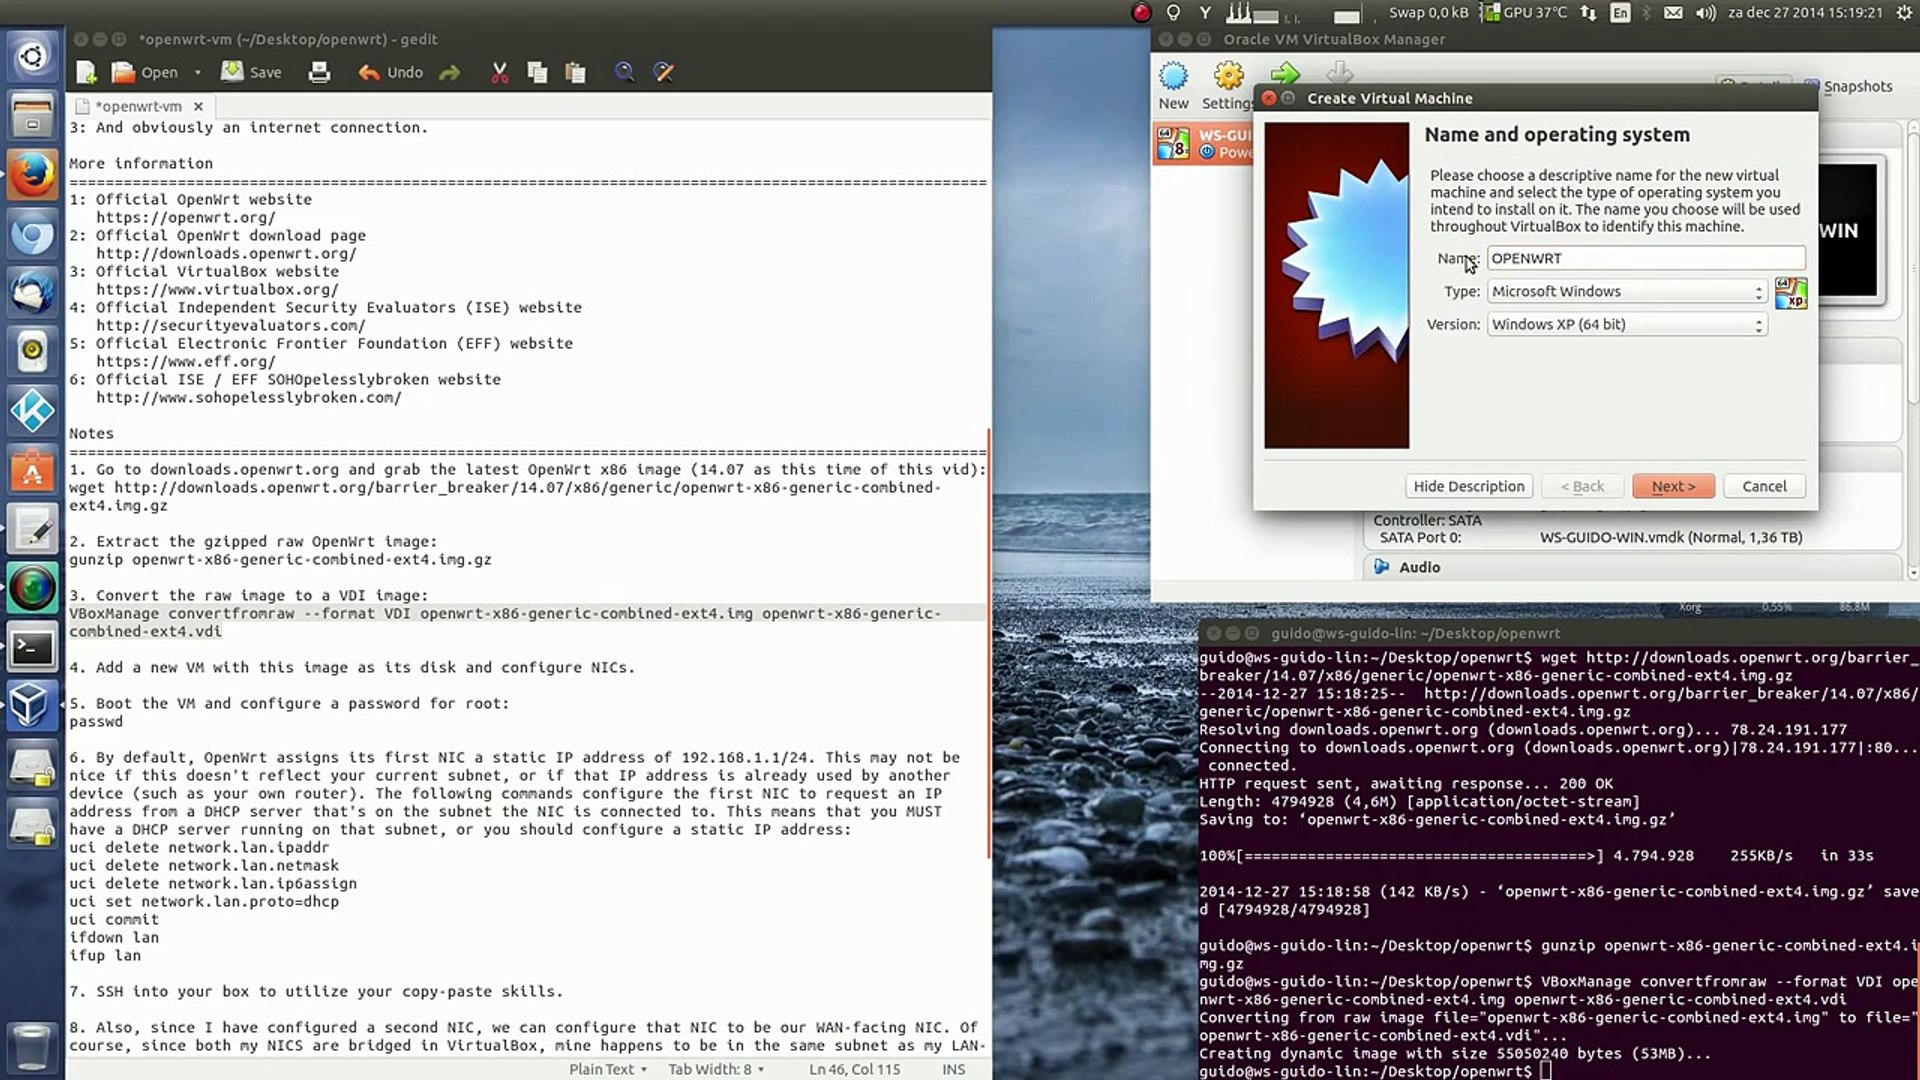Click the VM Name input field
Image resolution: width=1920 pixels, height=1080 pixels.
click(1645, 258)
